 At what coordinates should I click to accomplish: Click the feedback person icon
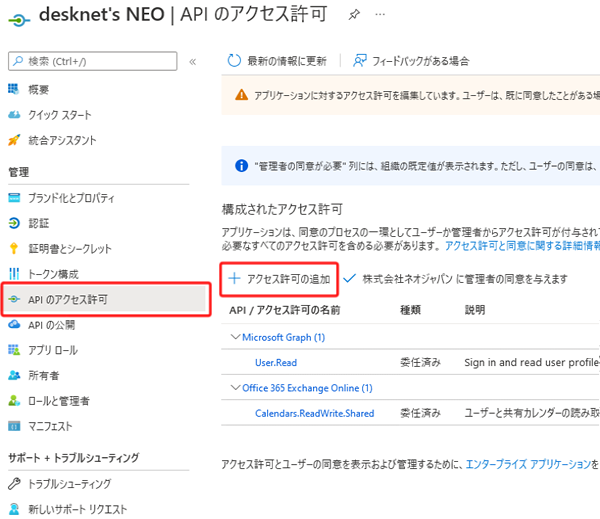(360, 60)
